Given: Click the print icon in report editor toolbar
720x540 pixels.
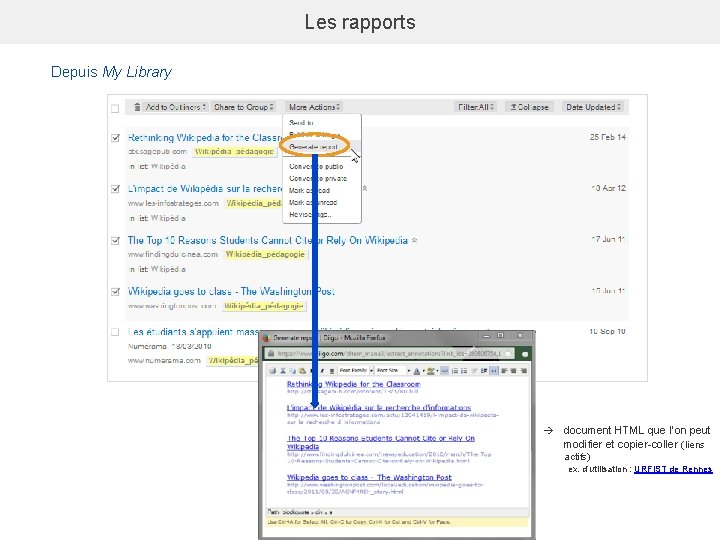Looking at the screenshot, I should (x=272, y=371).
